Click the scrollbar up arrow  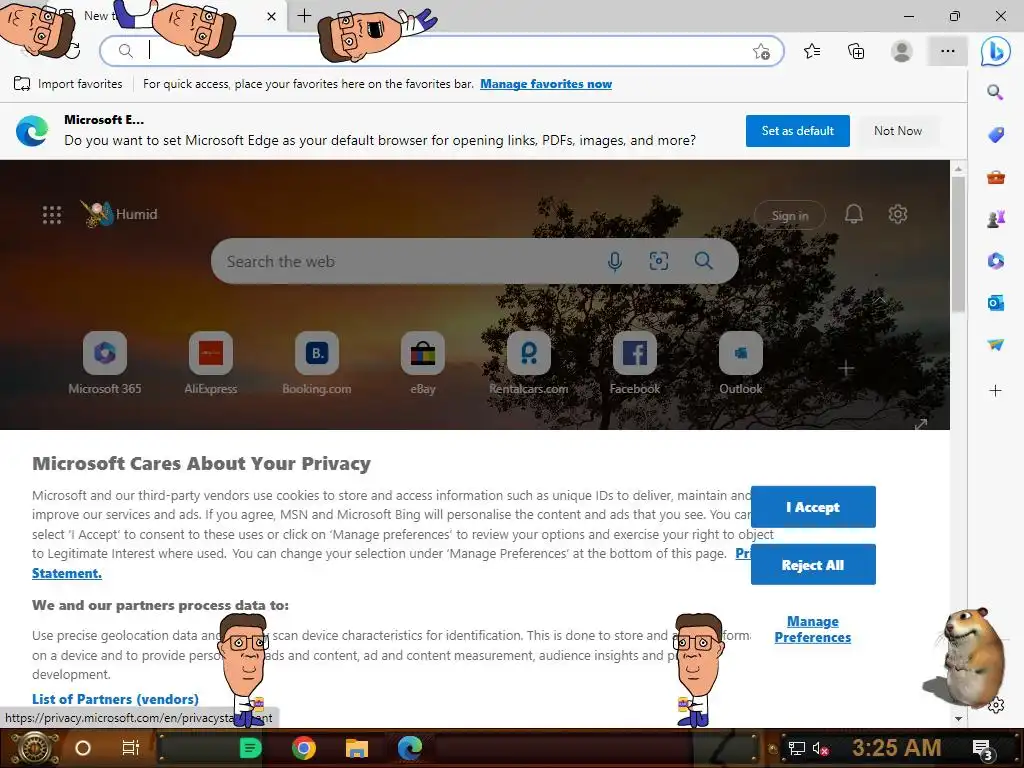point(958,169)
